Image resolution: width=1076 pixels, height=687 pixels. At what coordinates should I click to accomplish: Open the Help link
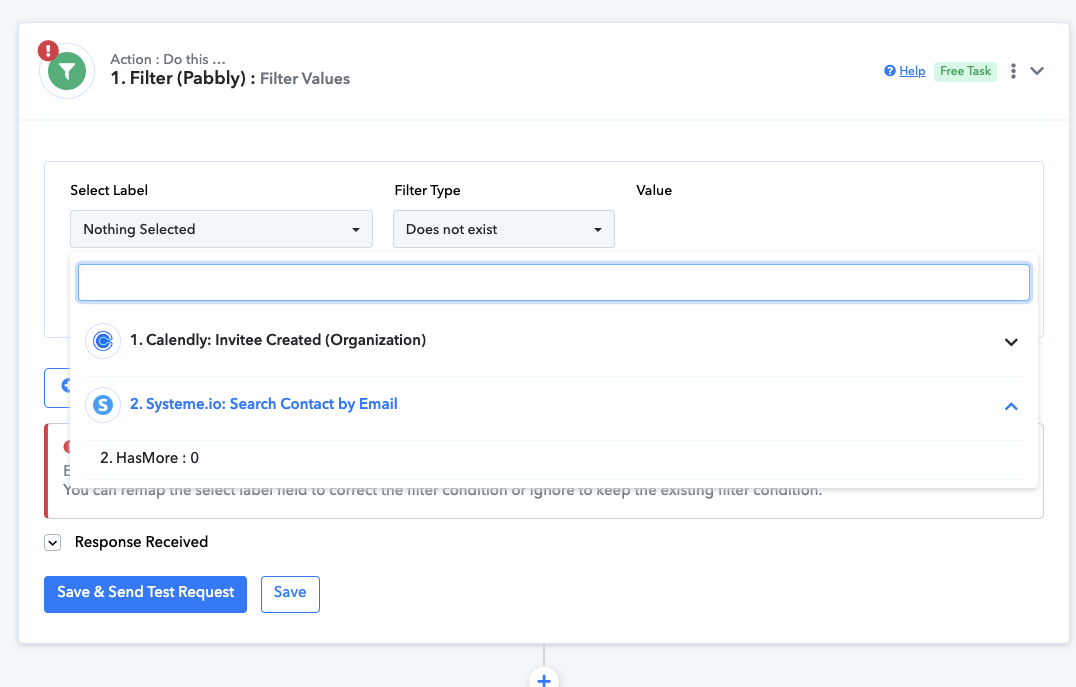click(x=912, y=71)
